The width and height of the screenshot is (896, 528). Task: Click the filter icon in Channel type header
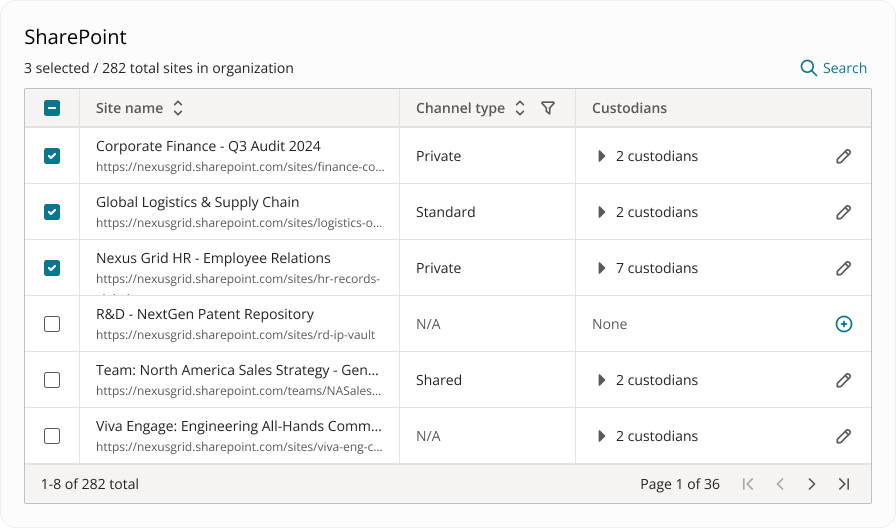point(547,108)
